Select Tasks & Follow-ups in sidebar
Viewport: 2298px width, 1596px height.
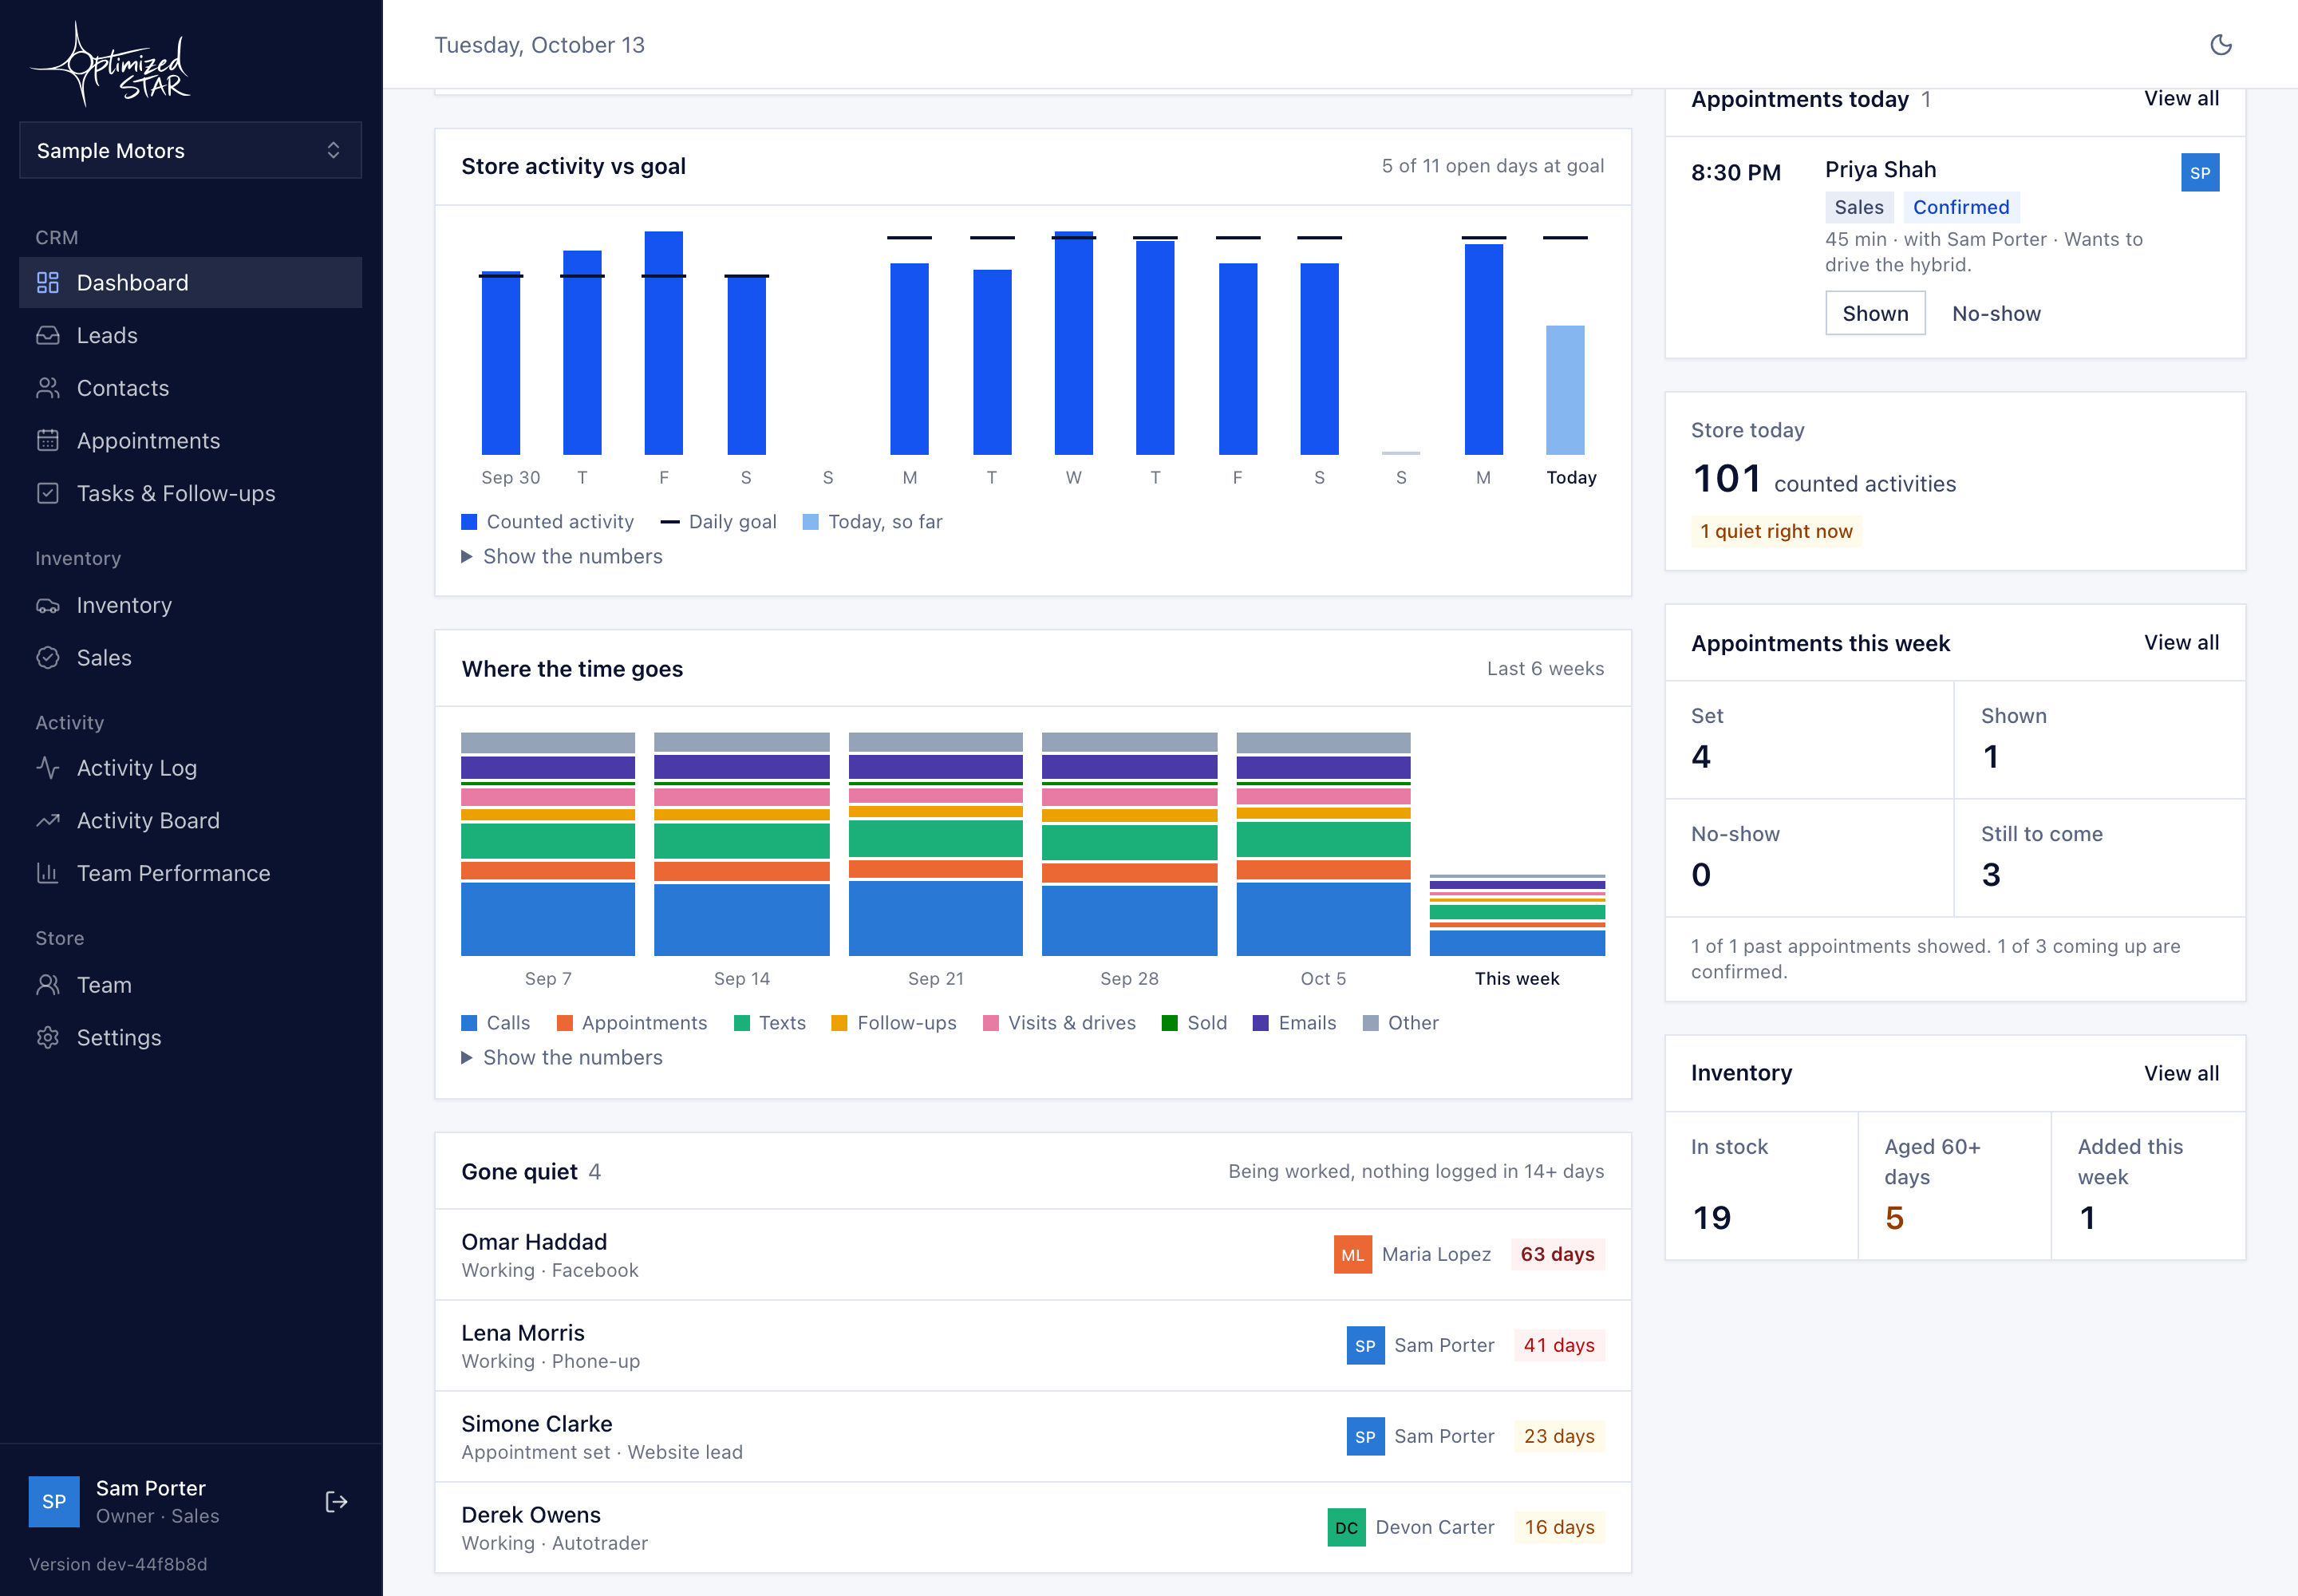point(190,494)
